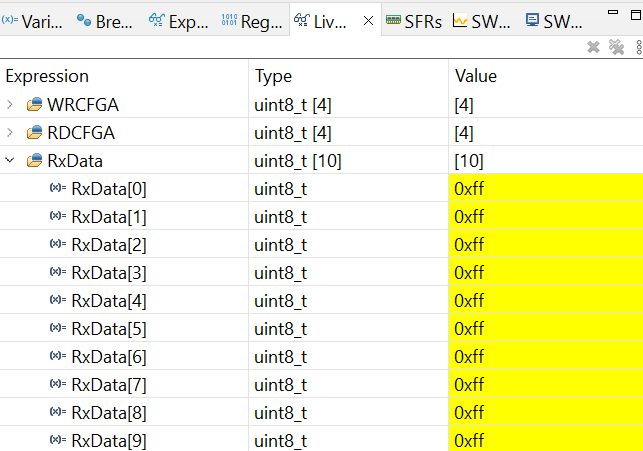Screen dimensions: 643x451
Task: Click the variable icon beside RxData[5]
Action: point(58,327)
